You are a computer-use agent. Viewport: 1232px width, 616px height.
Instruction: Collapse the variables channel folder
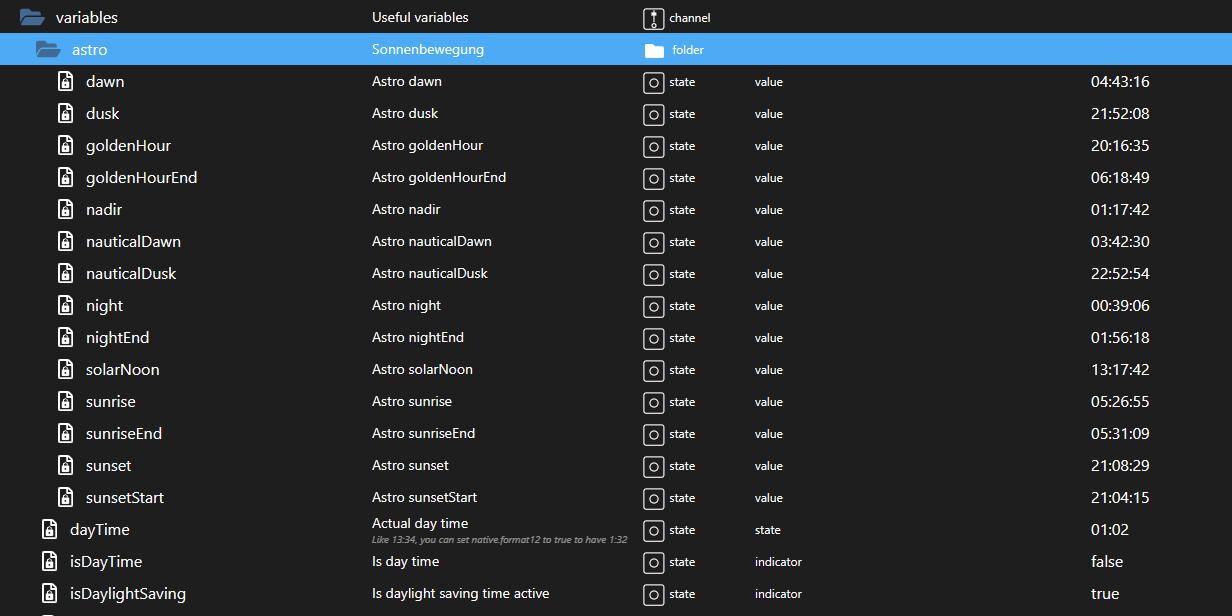coord(32,17)
